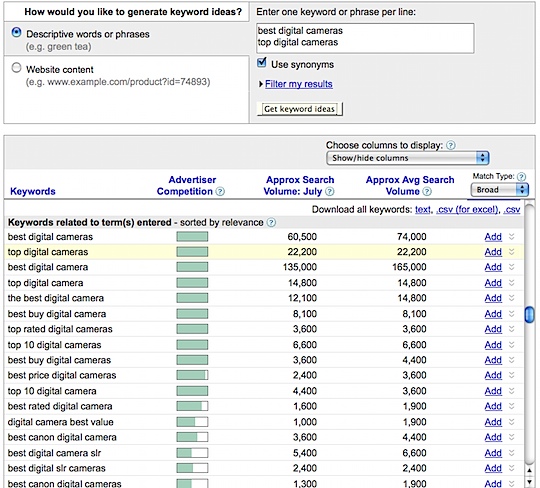This screenshot has height=488, width=540.
Task: Click help icon next to Match Type
Action: click(x=522, y=177)
